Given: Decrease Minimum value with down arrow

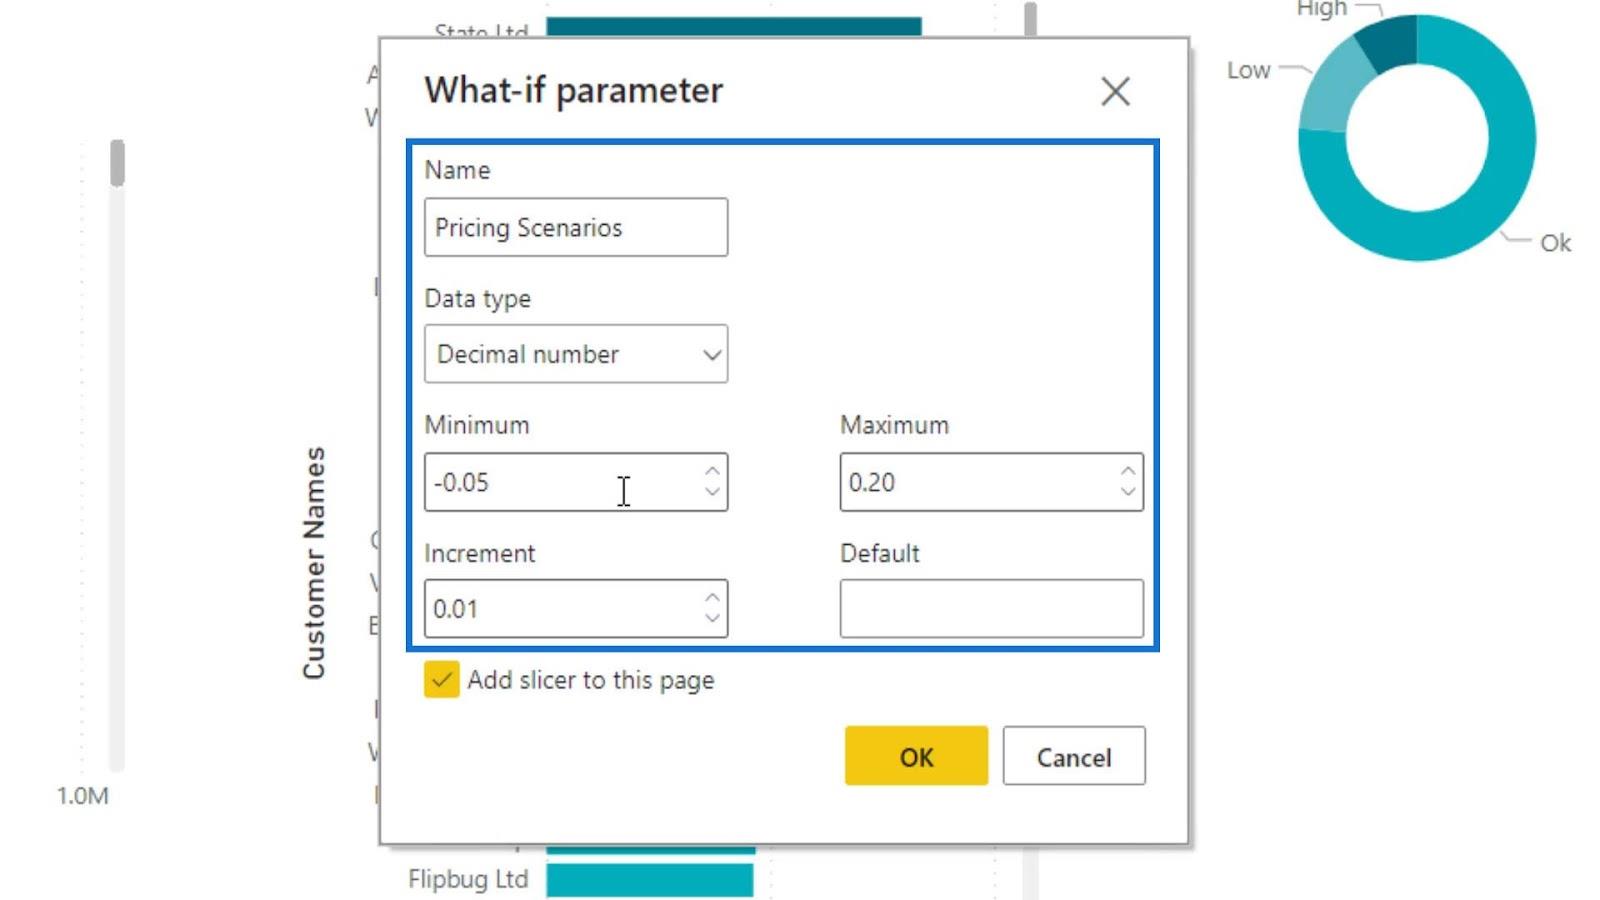Looking at the screenshot, I should [711, 492].
